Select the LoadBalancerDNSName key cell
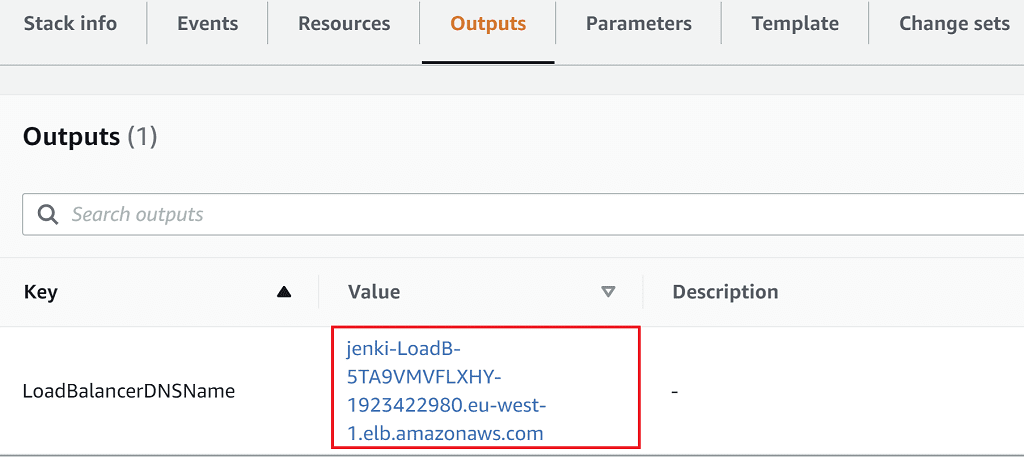 pos(128,391)
